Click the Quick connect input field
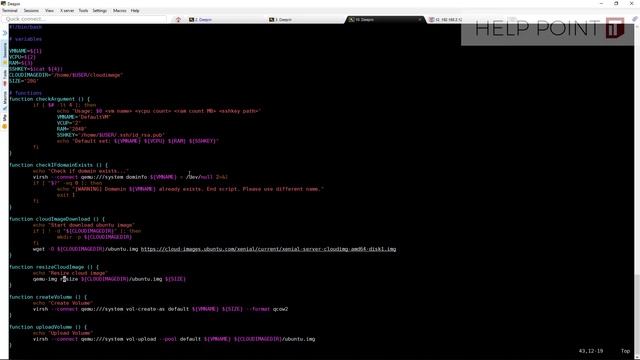 point(84,19)
